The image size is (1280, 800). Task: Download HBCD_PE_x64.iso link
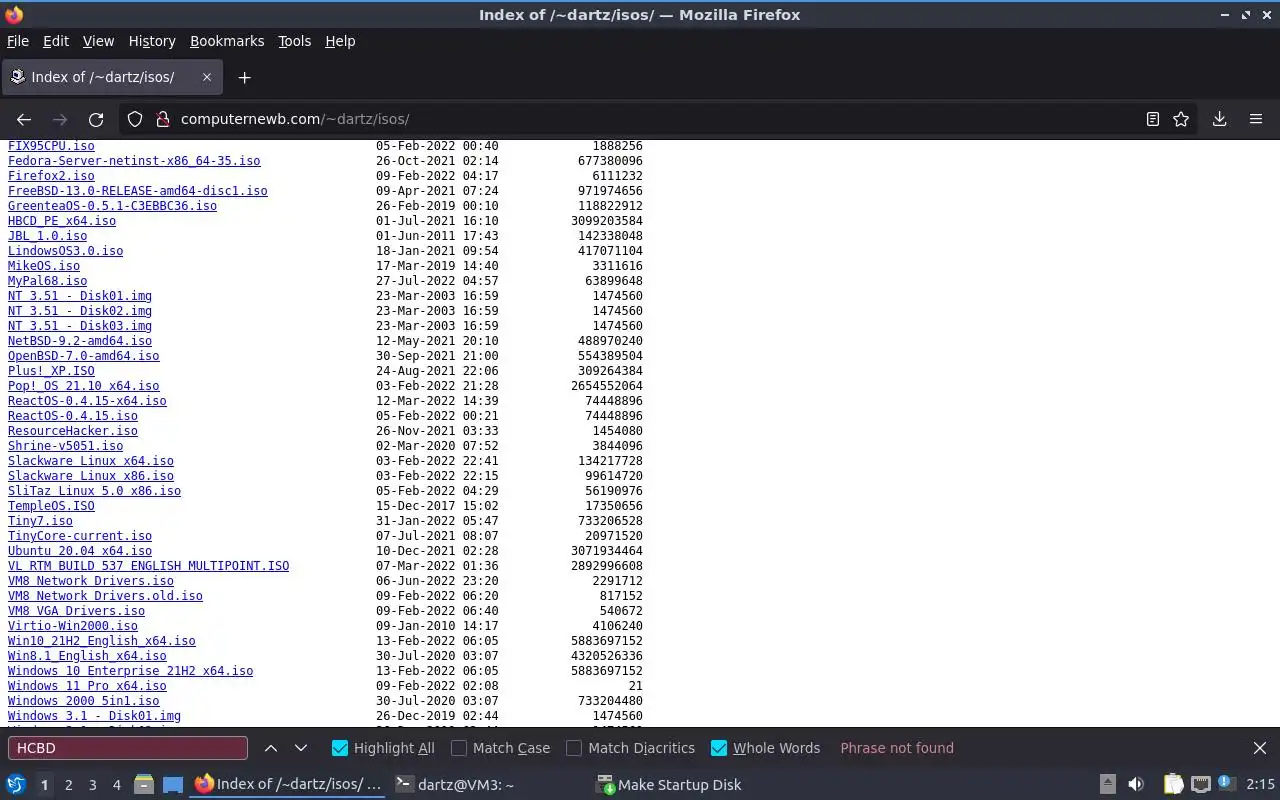(62, 221)
